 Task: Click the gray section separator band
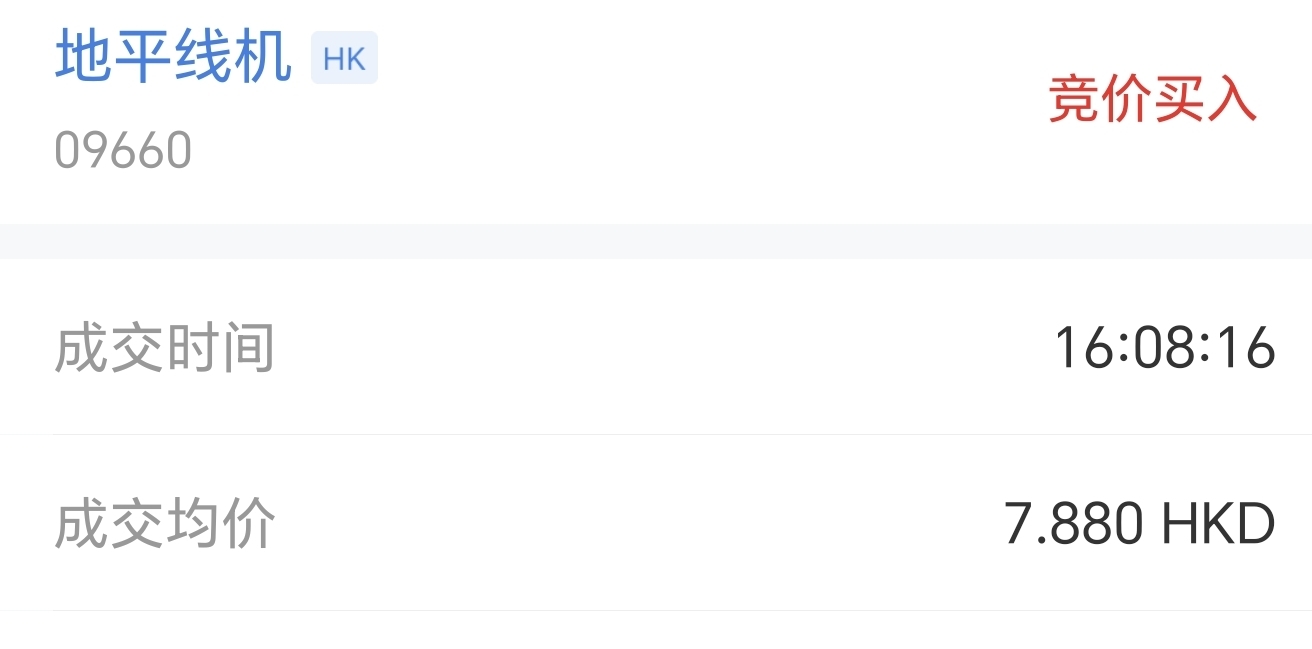656,241
